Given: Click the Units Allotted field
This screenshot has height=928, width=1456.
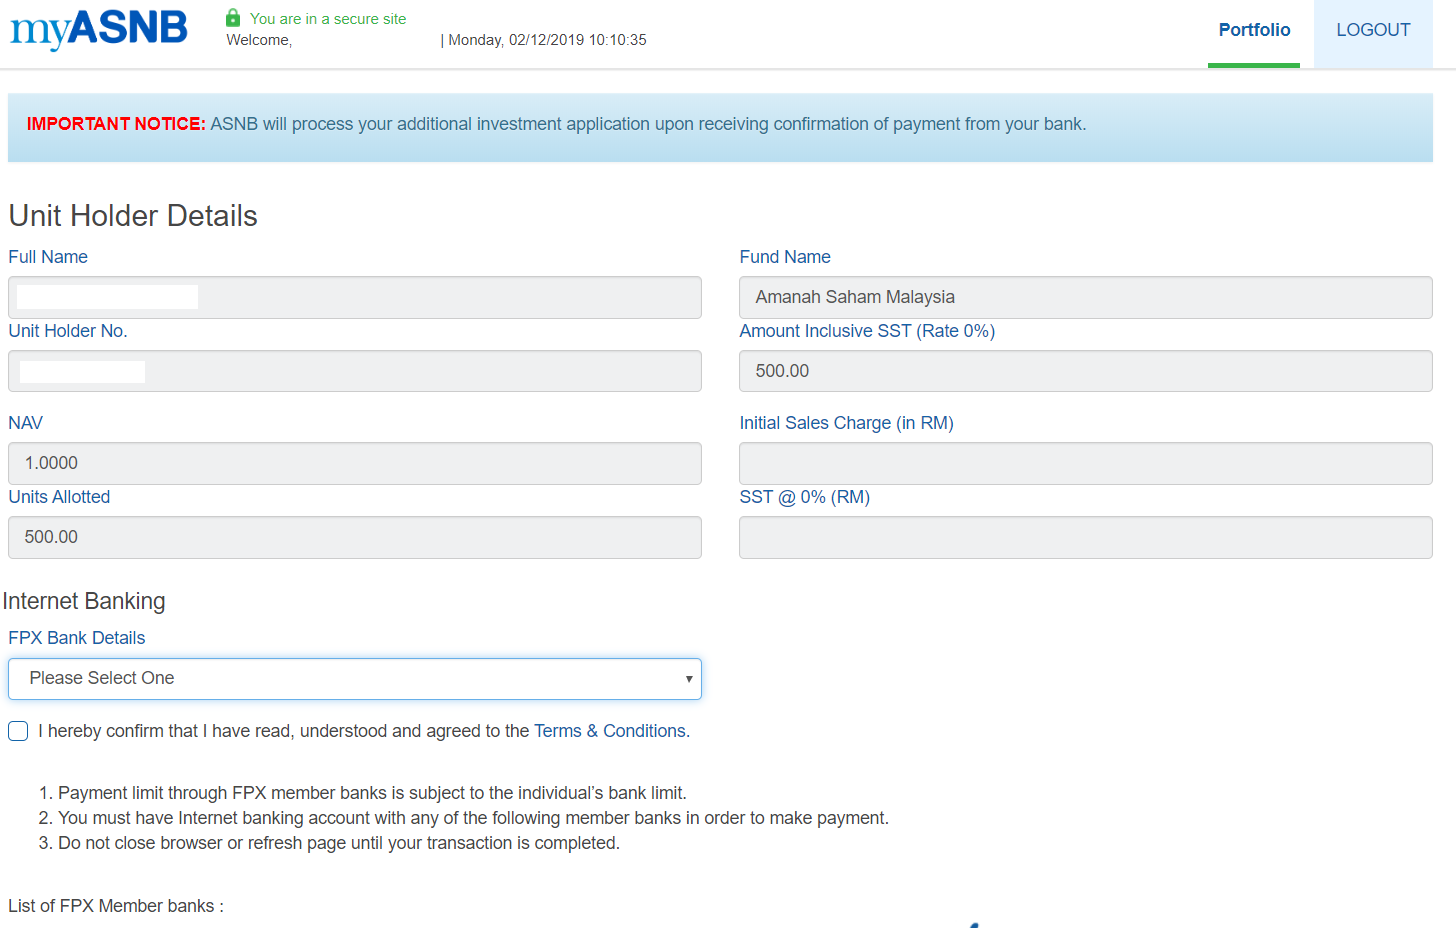Looking at the screenshot, I should coord(355,537).
